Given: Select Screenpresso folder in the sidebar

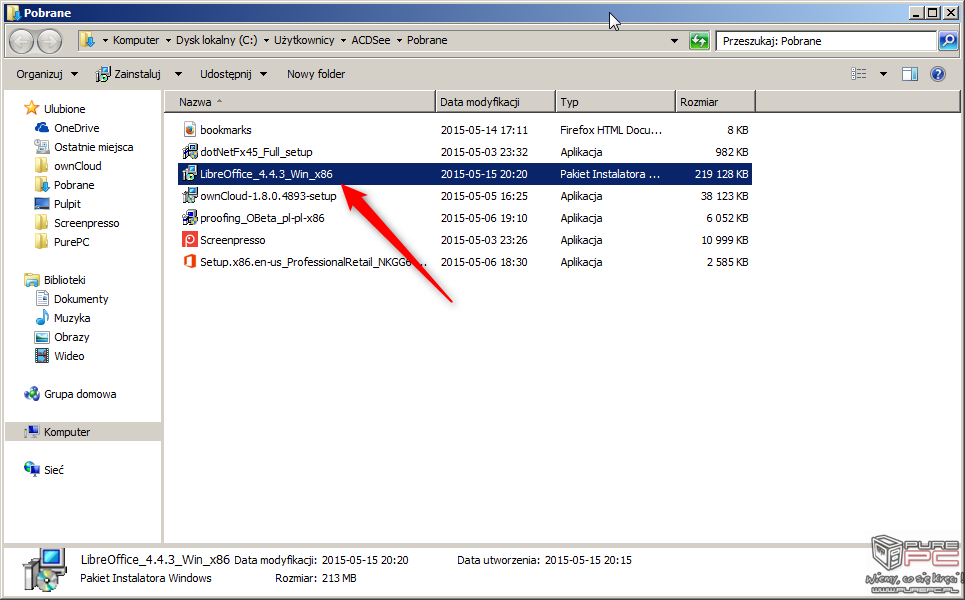Looking at the screenshot, I should tap(87, 223).
